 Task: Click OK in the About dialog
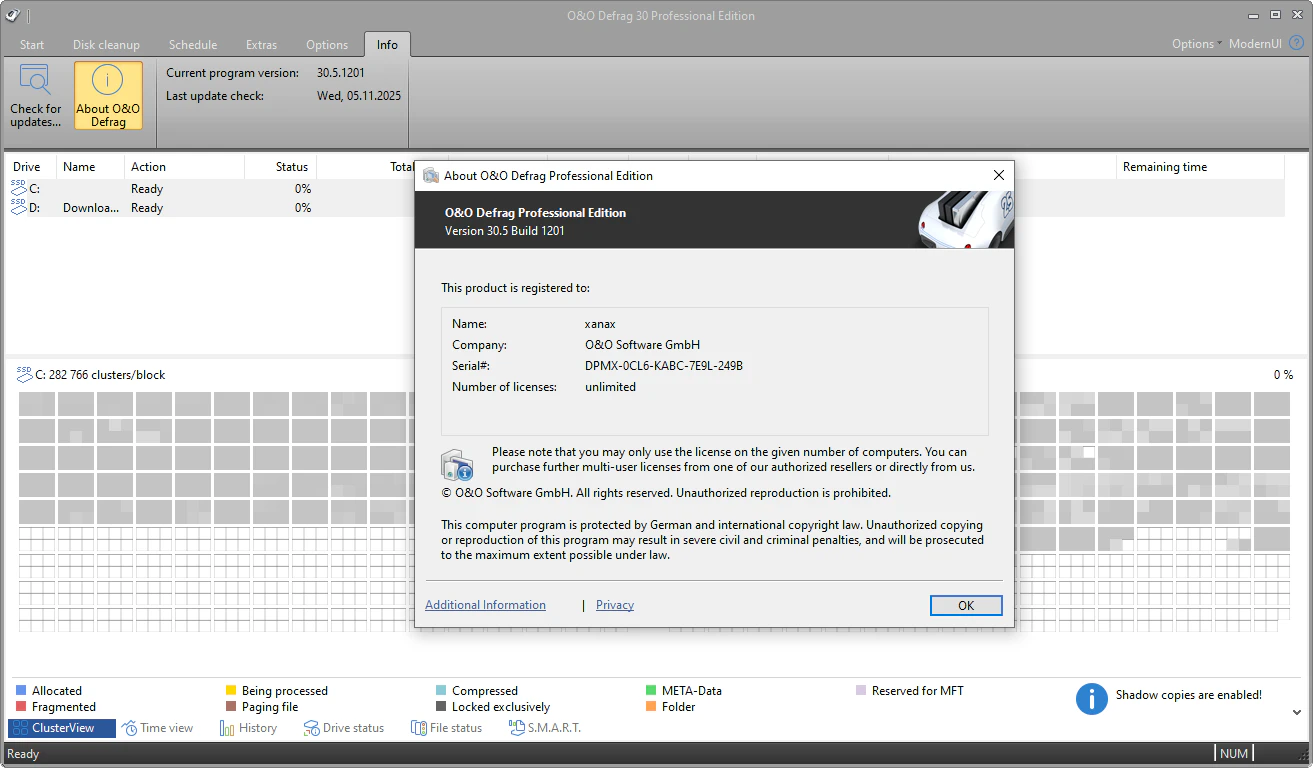966,605
